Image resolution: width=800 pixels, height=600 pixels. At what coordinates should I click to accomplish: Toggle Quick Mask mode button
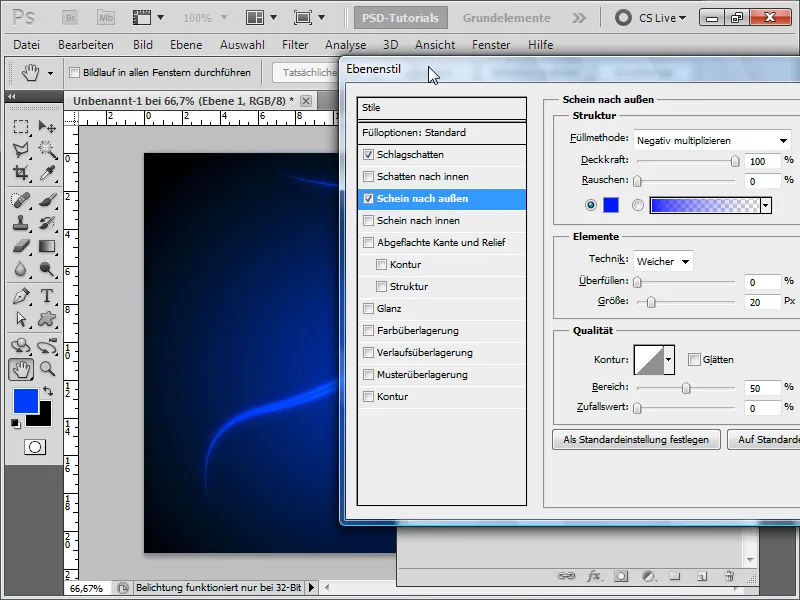pyautogui.click(x=35, y=447)
